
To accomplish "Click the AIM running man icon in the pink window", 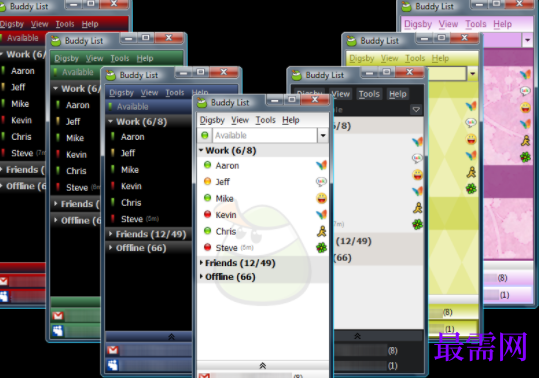I will [525, 141].
